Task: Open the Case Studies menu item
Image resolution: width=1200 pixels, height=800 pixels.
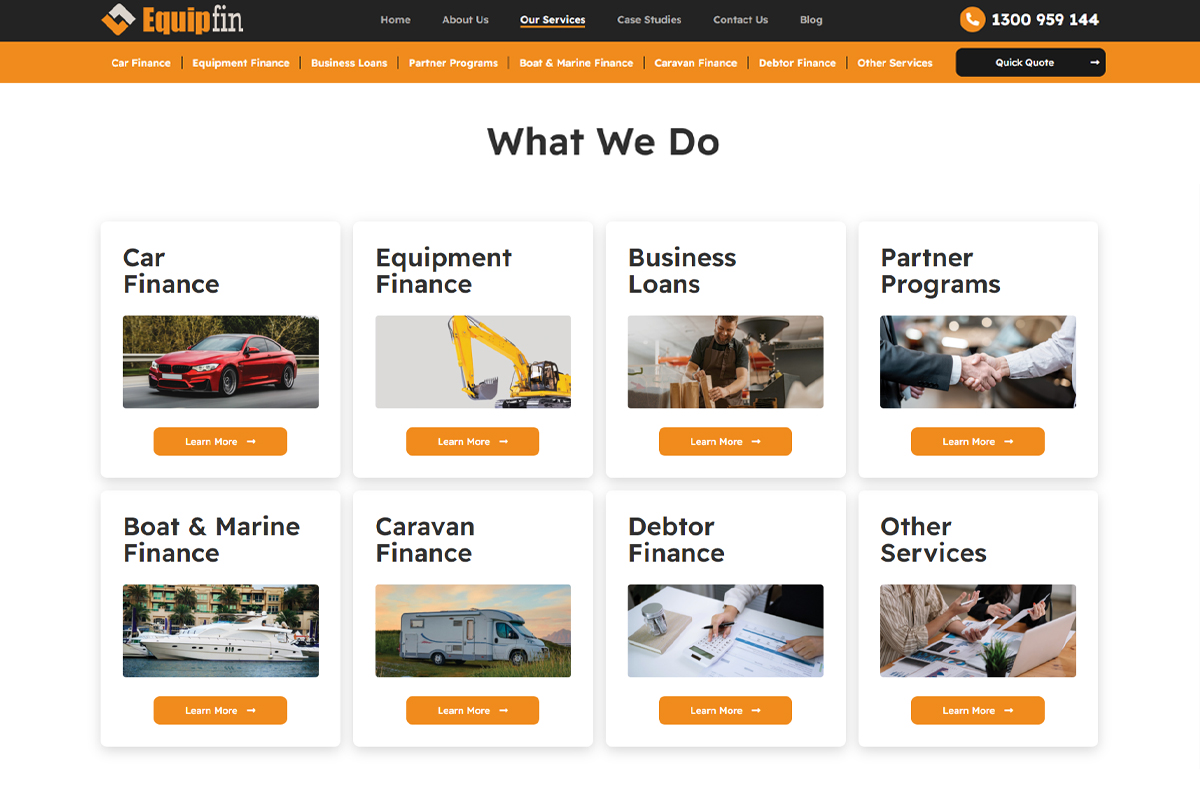Action: click(649, 20)
